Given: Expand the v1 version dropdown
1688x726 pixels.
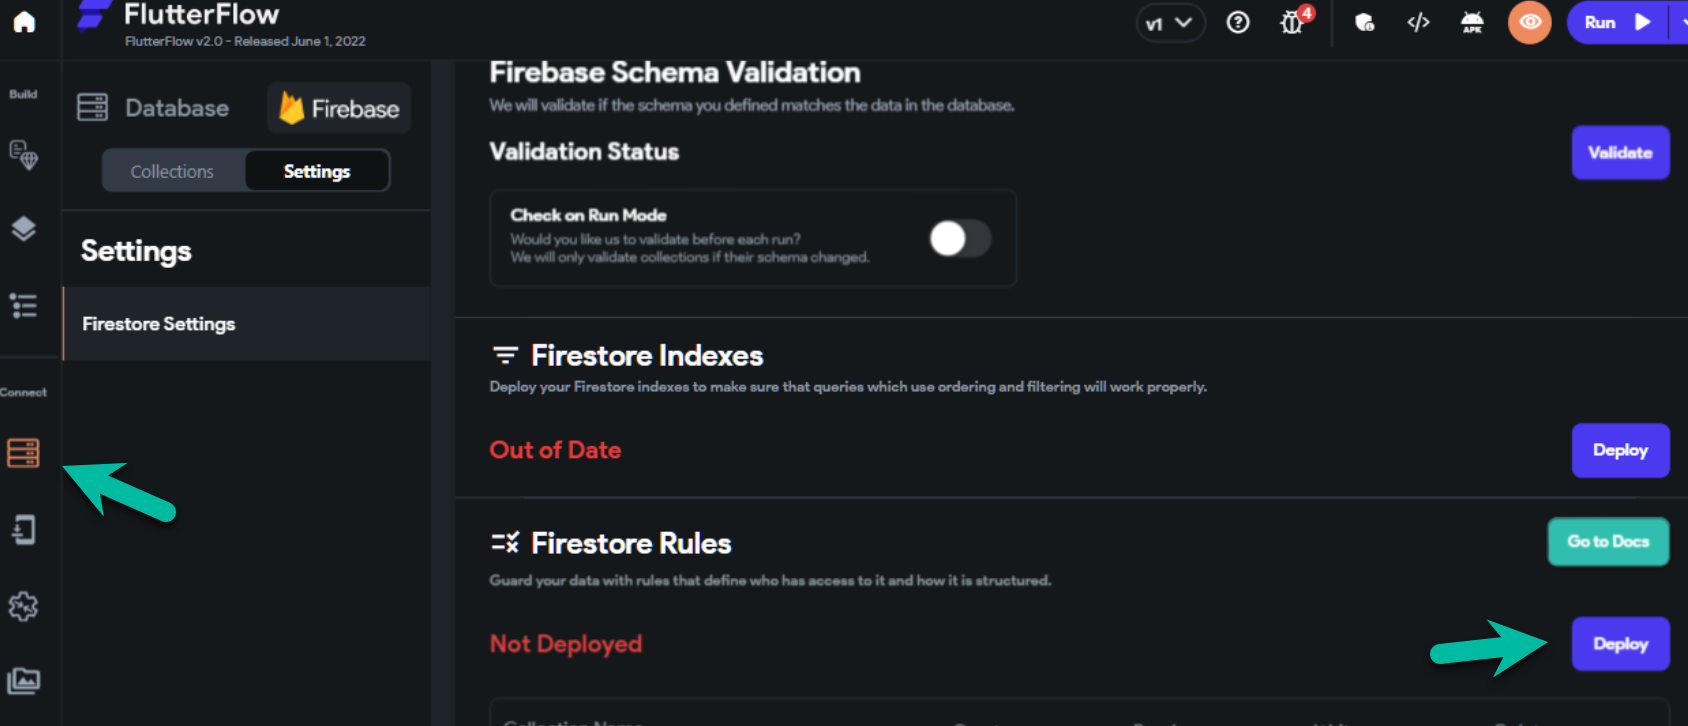Looking at the screenshot, I should tap(1170, 23).
